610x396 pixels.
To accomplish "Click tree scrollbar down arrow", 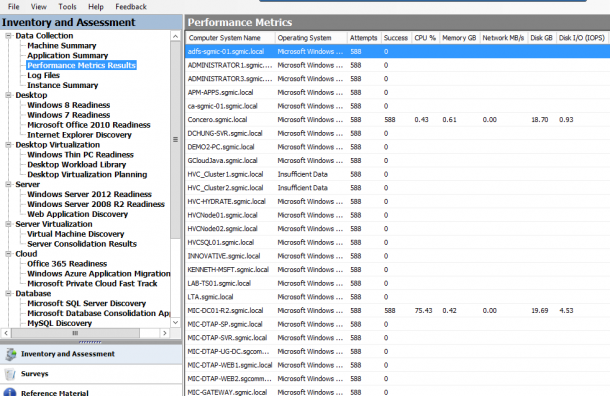I will coord(175,322).
